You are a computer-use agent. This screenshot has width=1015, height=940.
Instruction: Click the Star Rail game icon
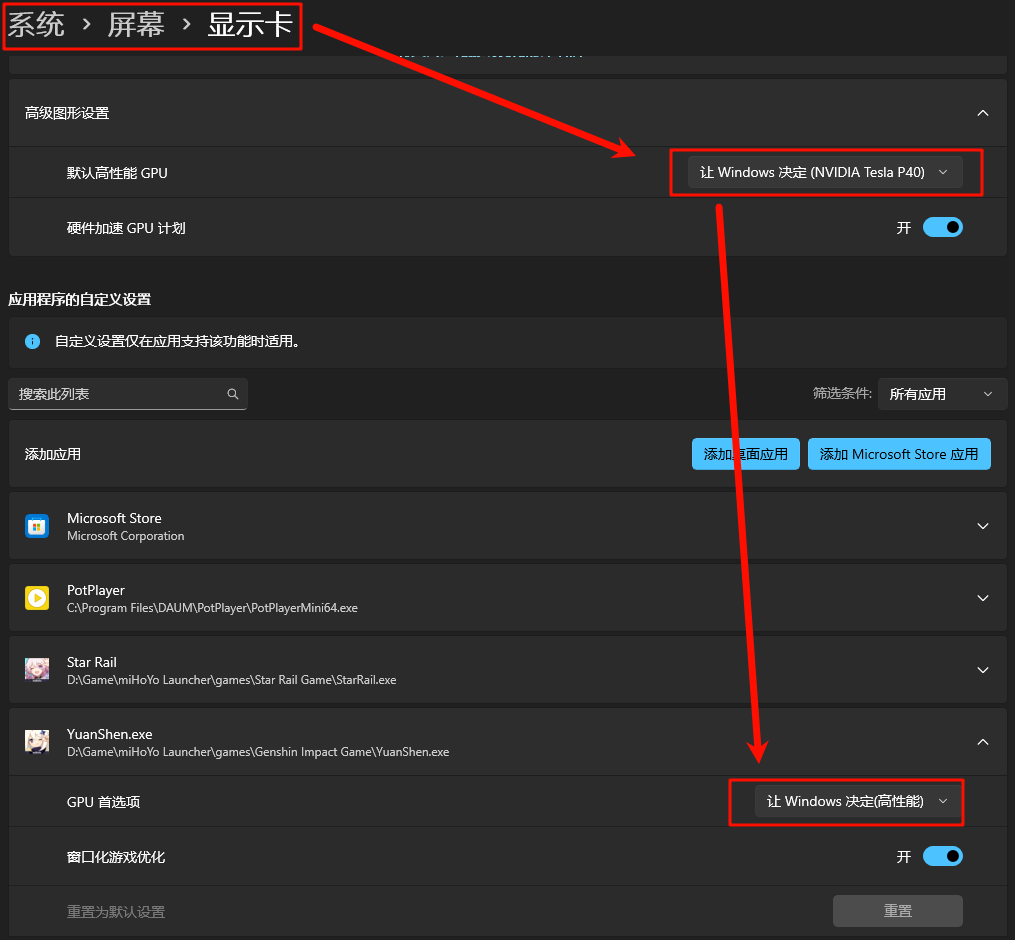pyautogui.click(x=37, y=670)
